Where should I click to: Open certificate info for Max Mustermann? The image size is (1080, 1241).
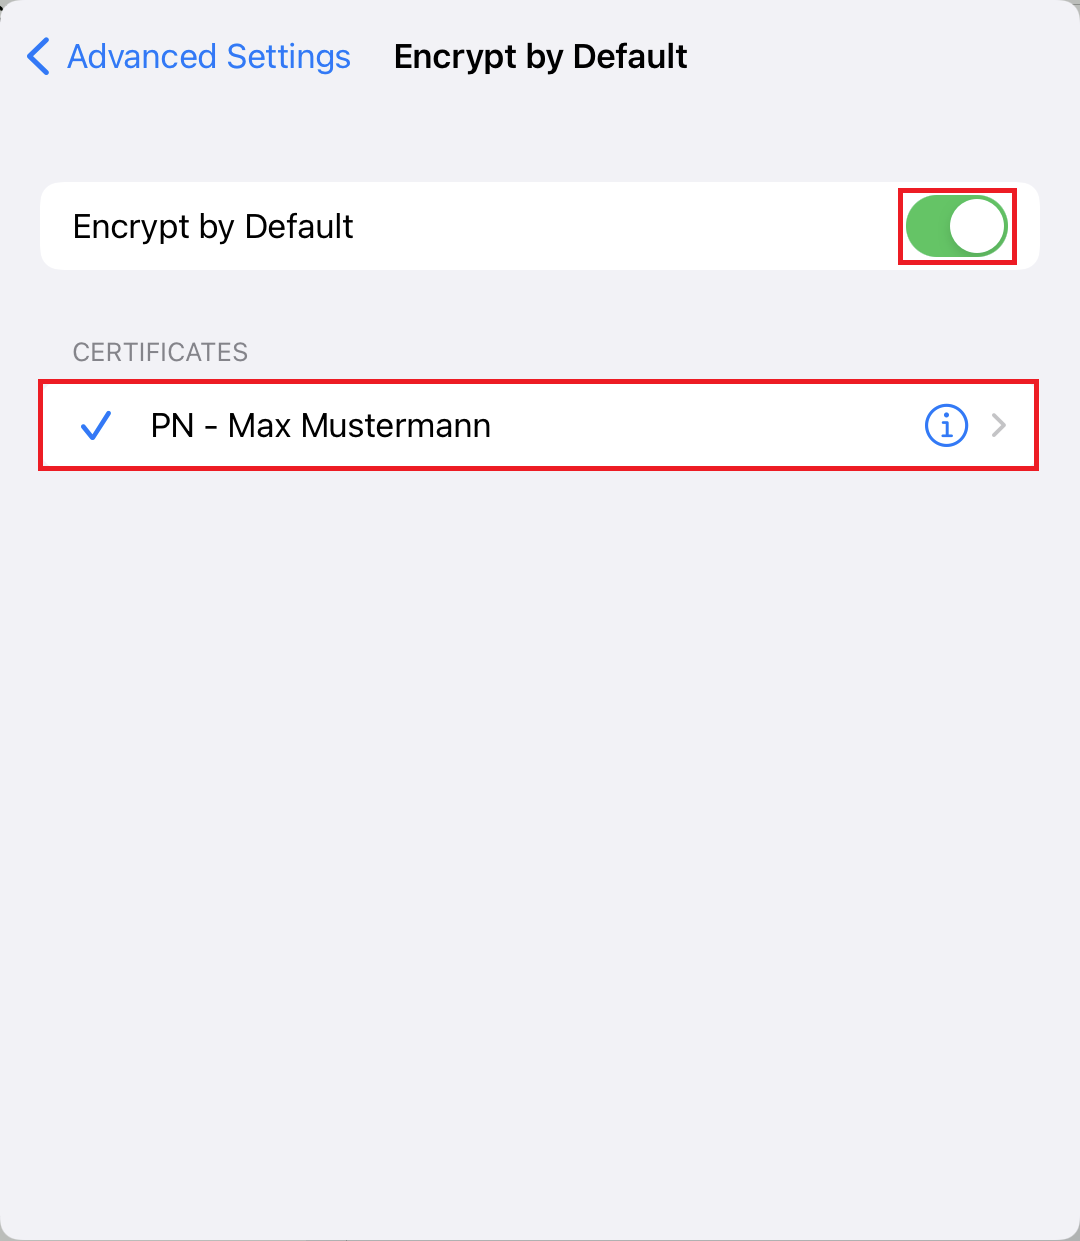point(945,426)
